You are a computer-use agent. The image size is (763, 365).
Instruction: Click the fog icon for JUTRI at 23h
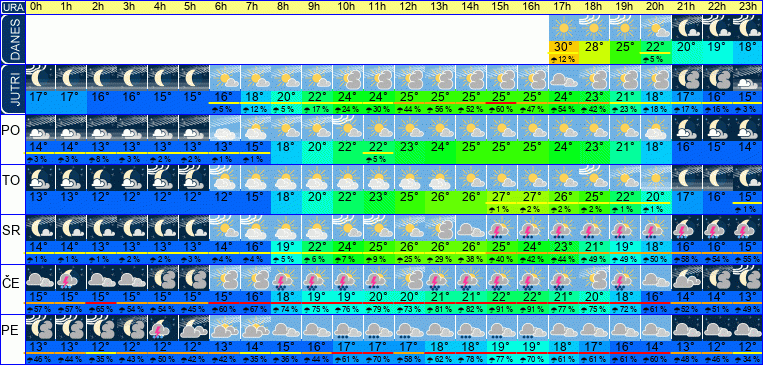point(748,77)
